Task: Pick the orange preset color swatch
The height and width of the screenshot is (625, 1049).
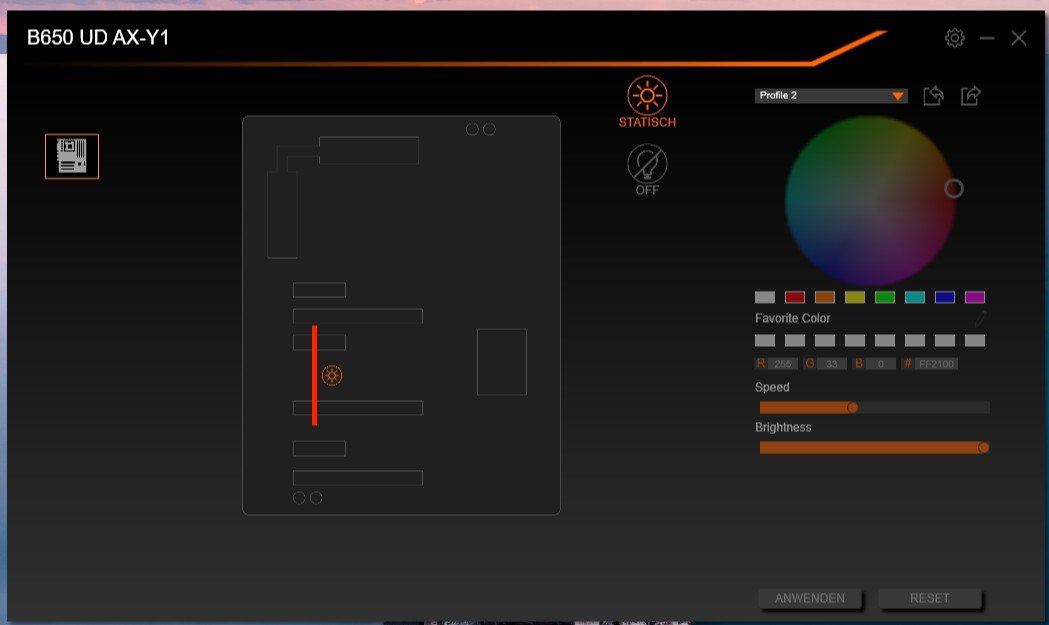Action: coord(825,297)
